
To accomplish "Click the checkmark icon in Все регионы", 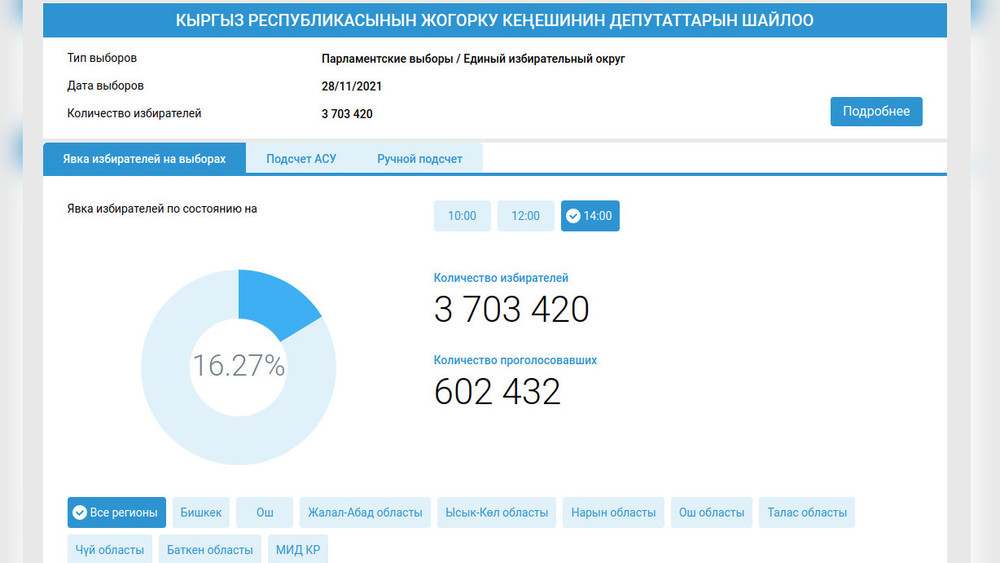I will coord(79,513).
